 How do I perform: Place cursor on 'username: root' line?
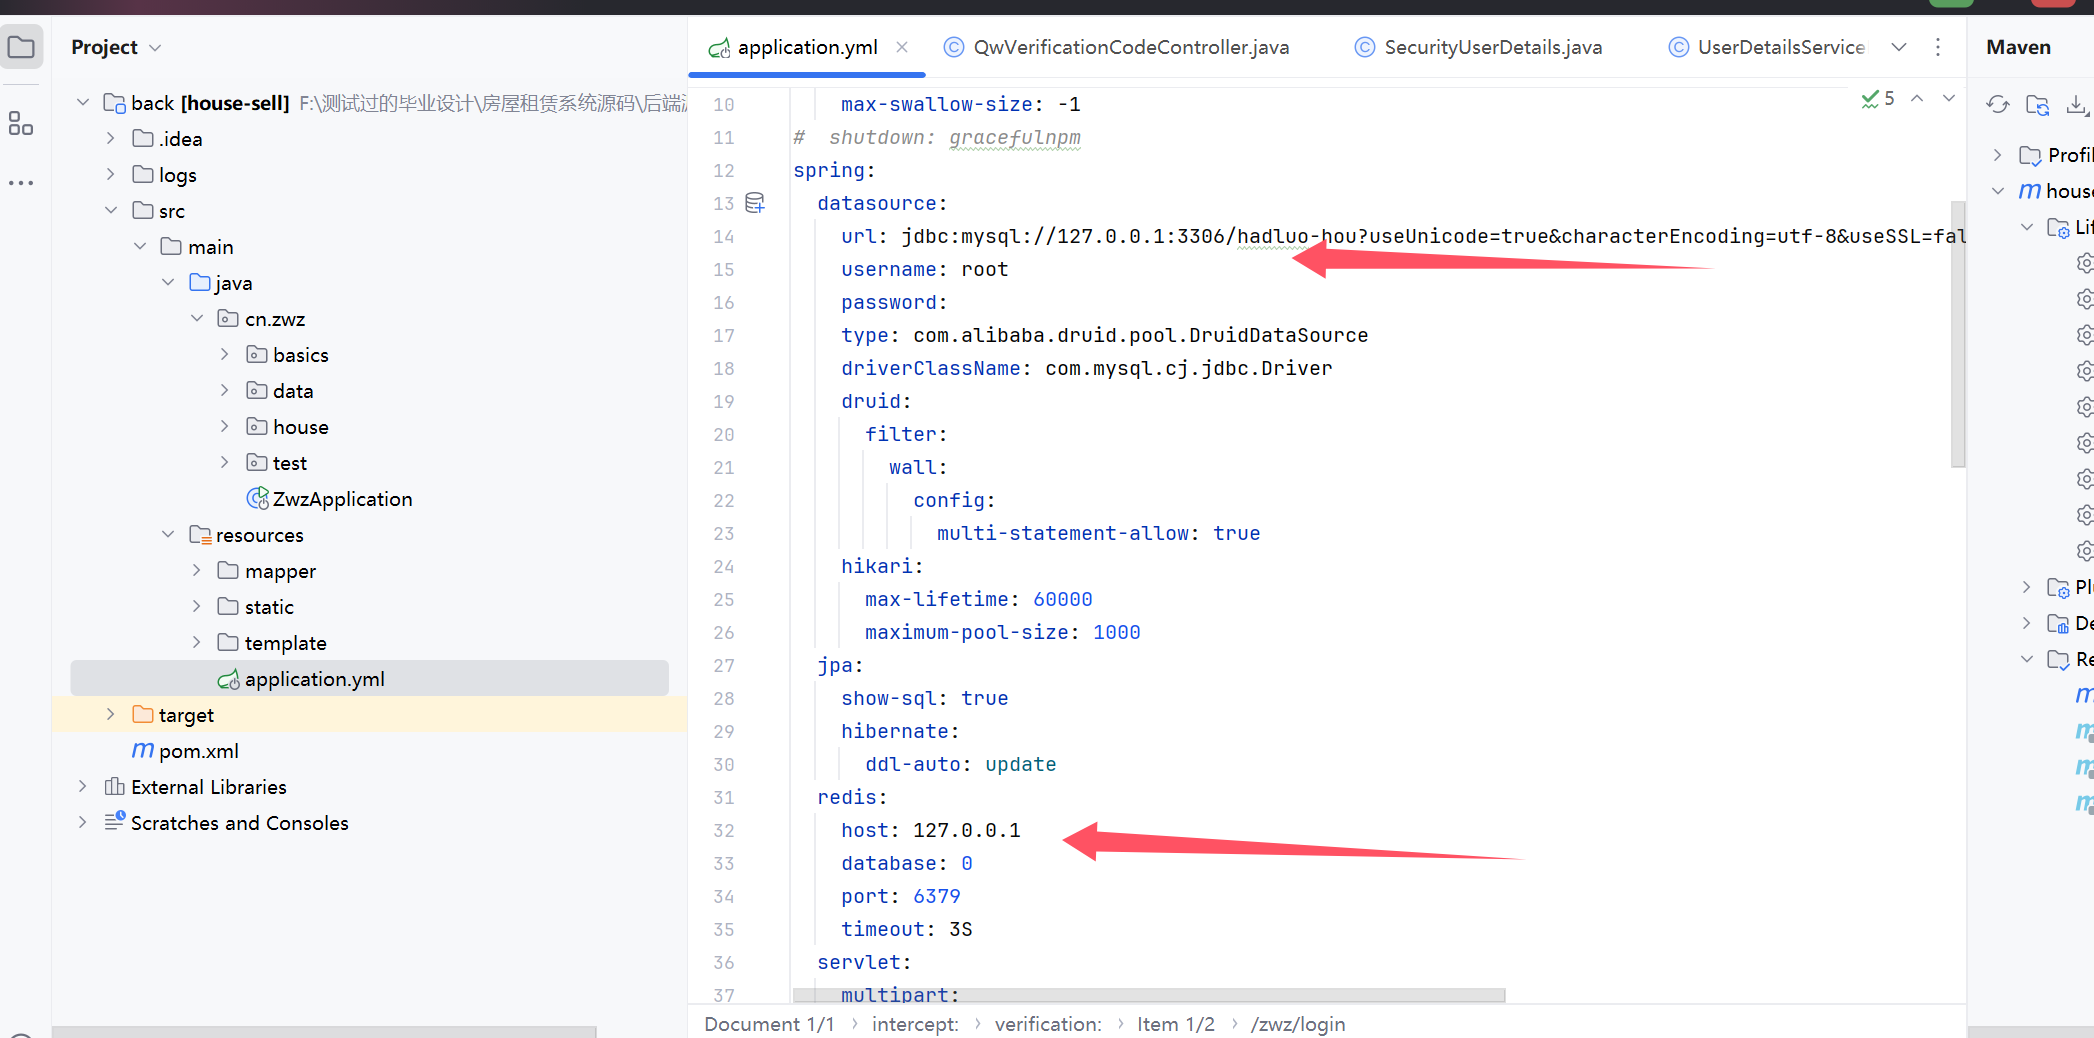click(x=924, y=269)
